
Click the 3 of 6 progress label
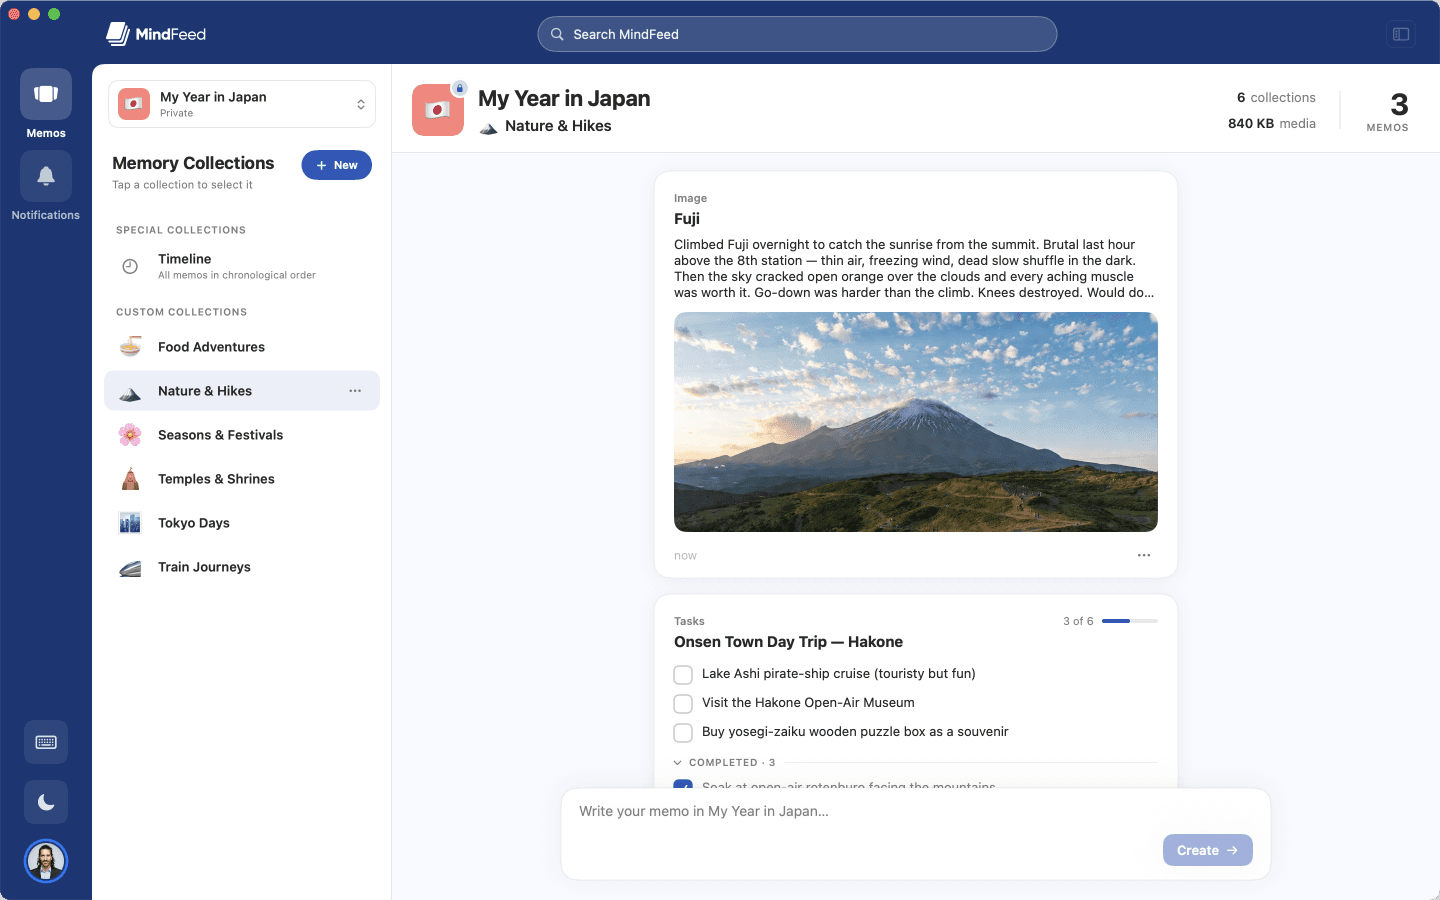tap(1078, 621)
